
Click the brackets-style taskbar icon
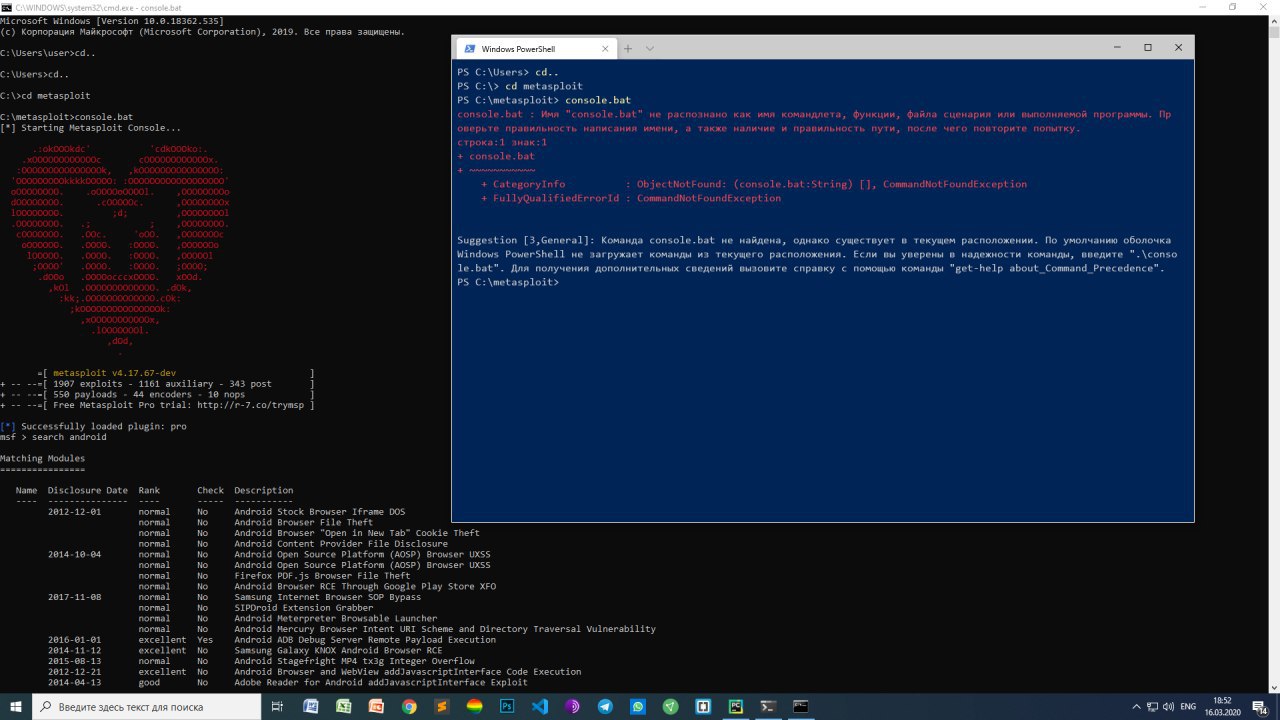(x=703, y=706)
